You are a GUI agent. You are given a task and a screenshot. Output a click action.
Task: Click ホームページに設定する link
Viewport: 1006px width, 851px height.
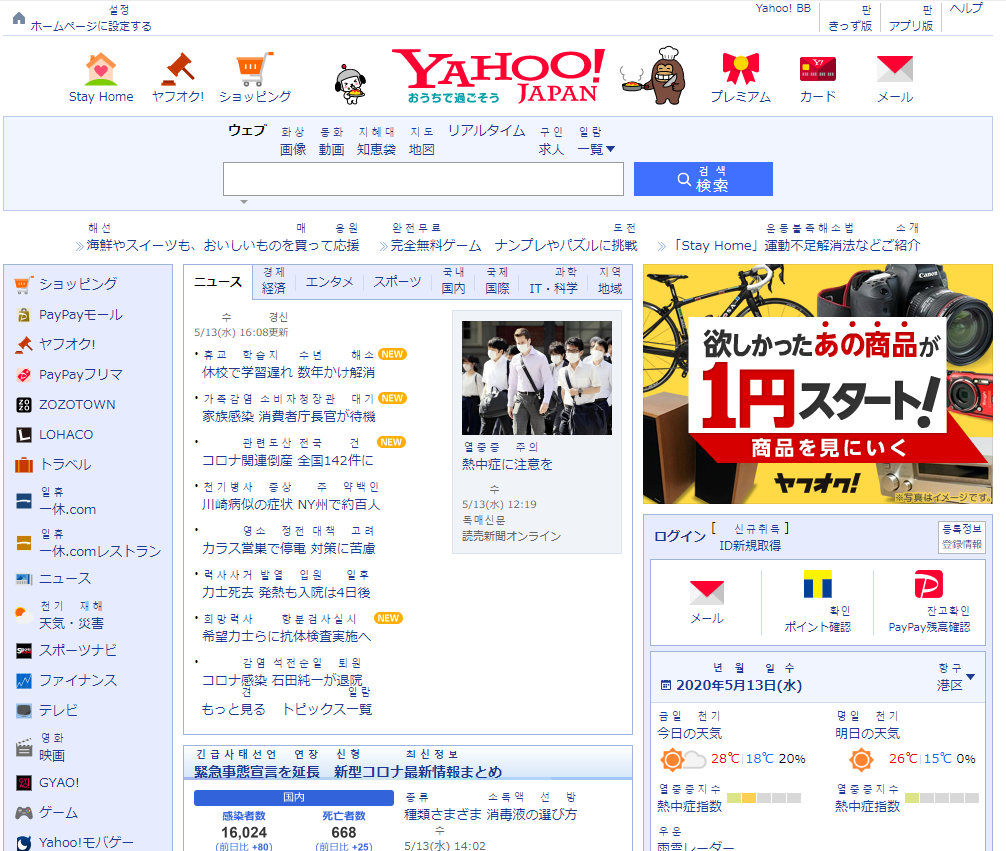(x=91, y=26)
